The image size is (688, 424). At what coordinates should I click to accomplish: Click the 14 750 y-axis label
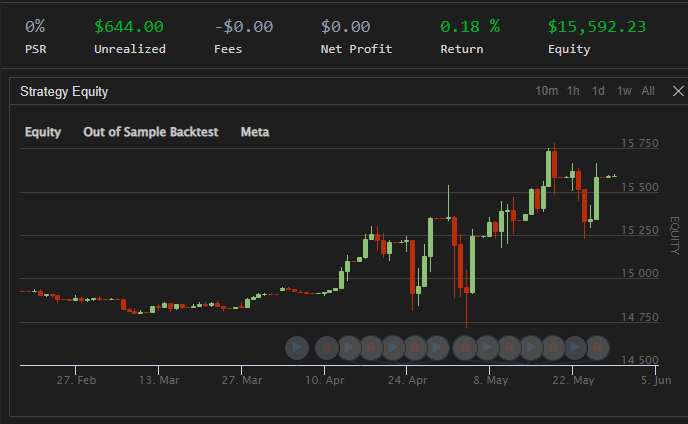click(x=640, y=317)
